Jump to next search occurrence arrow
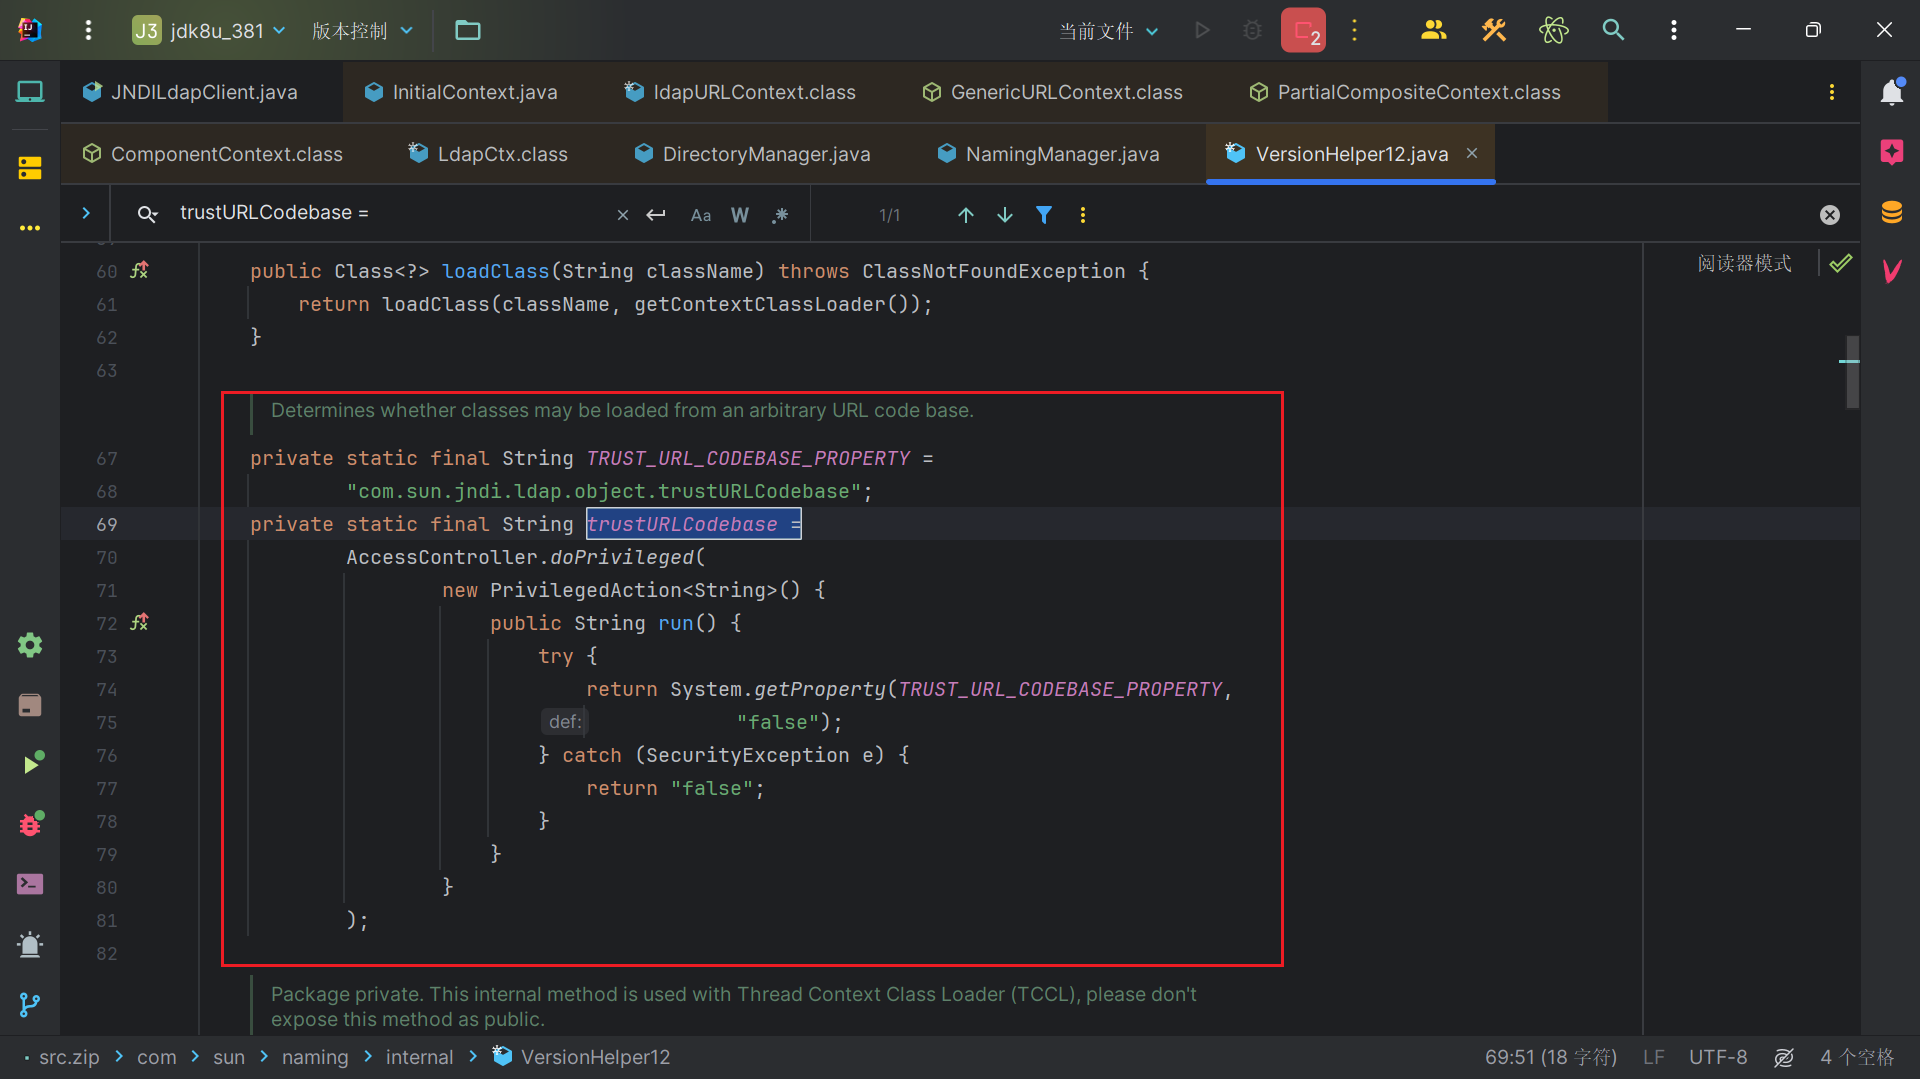The width and height of the screenshot is (1920, 1079). coord(1005,215)
